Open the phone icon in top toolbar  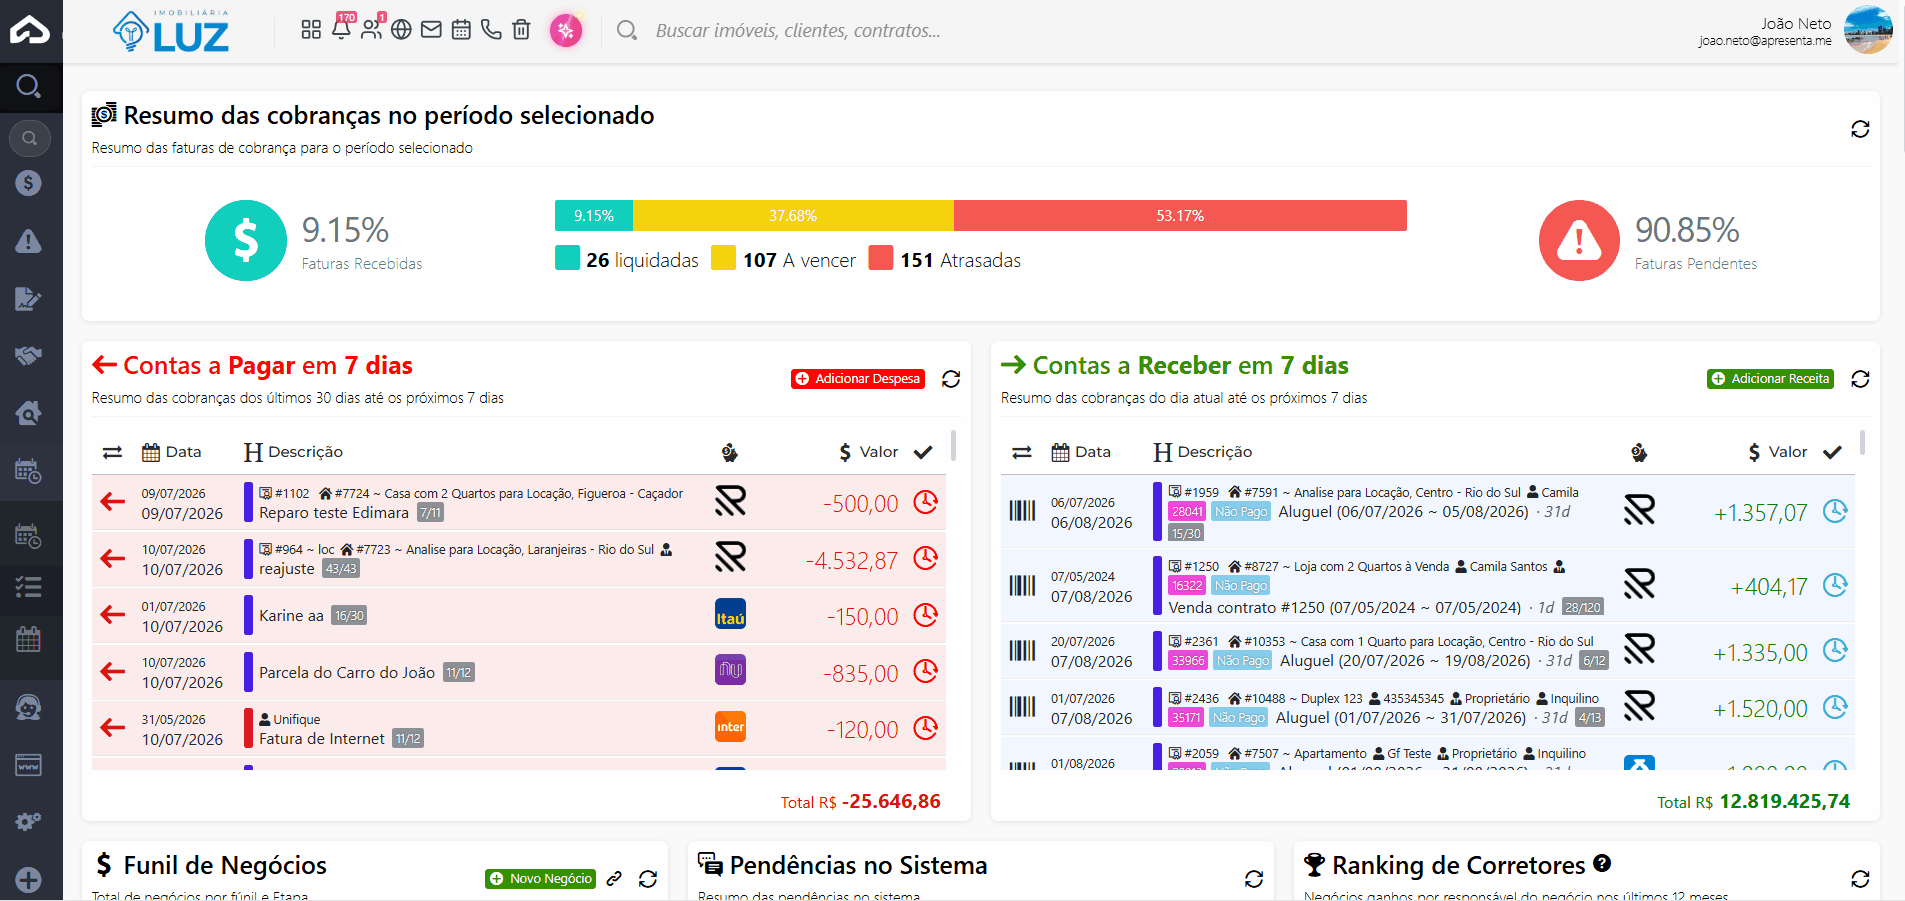(x=491, y=29)
